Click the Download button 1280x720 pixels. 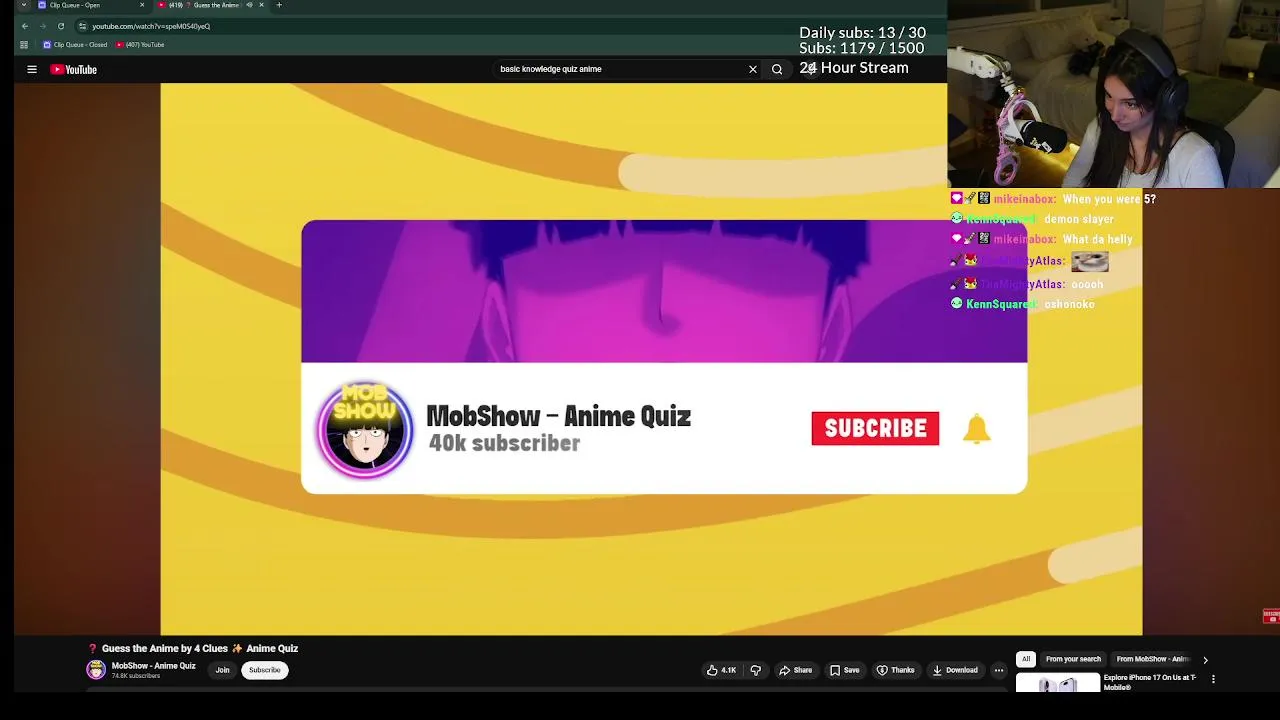(x=954, y=670)
